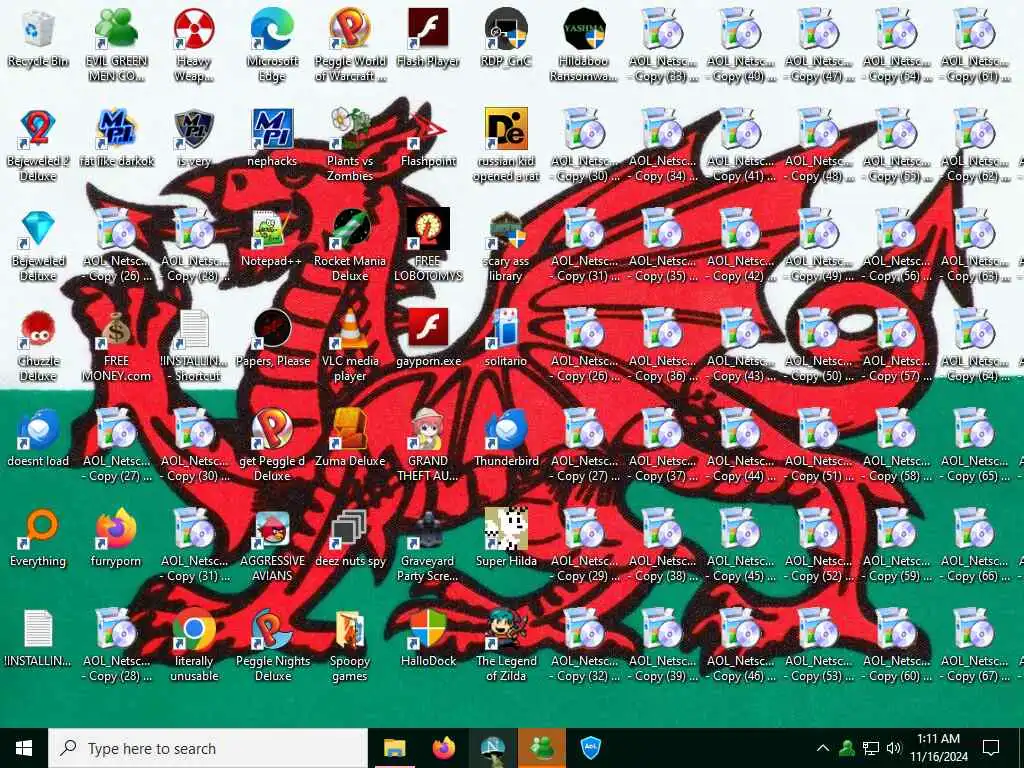This screenshot has width=1024, height=768.
Task: Open the Netscape taskbar button
Action: tap(492, 748)
